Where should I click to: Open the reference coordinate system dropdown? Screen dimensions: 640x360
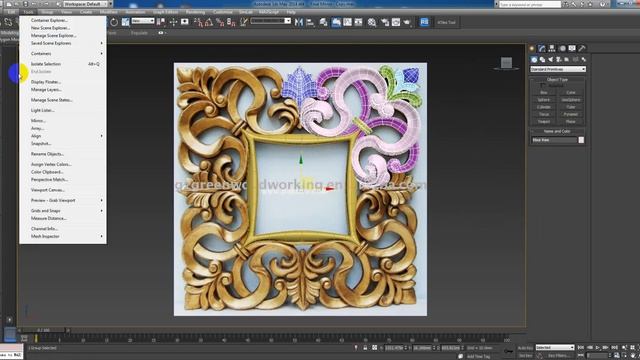[143, 21]
